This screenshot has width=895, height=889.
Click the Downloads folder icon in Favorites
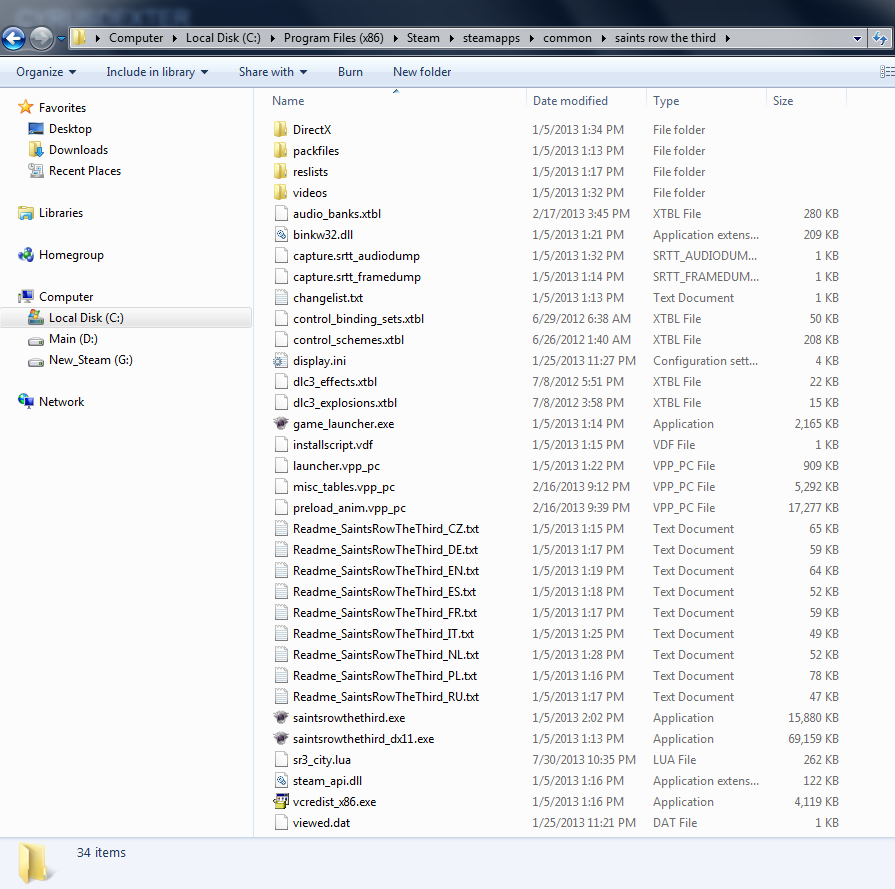[x=36, y=150]
